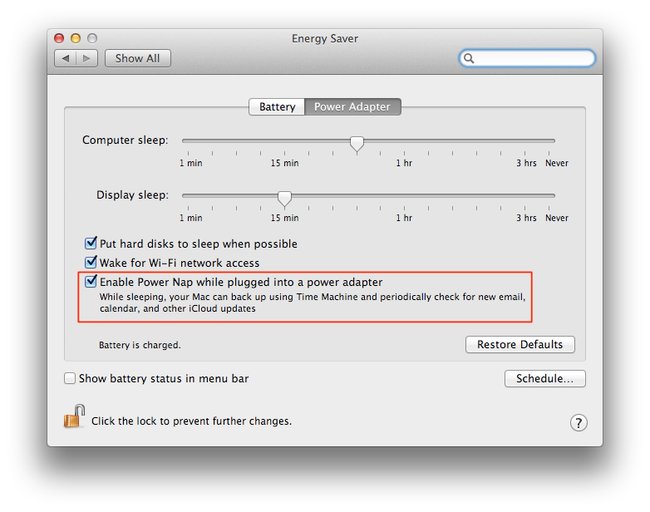Toggle Wake for Wi-Fi network access
This screenshot has height=512, width=650.
pos(90,262)
